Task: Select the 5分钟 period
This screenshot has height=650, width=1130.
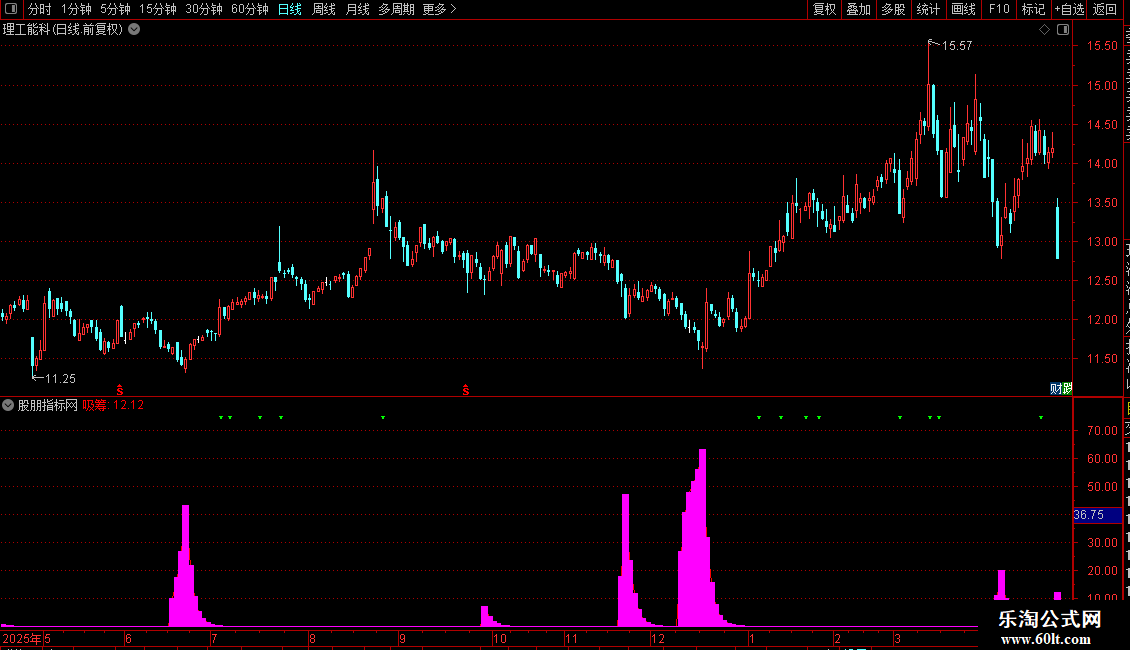Action: 115,9
